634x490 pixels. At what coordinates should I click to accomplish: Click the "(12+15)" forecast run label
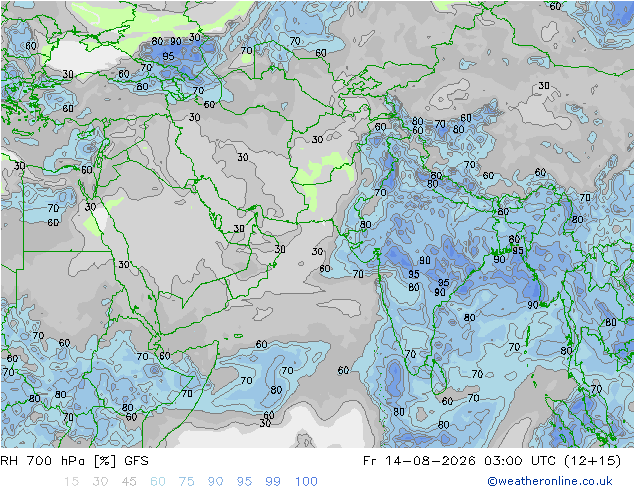pos(592,461)
